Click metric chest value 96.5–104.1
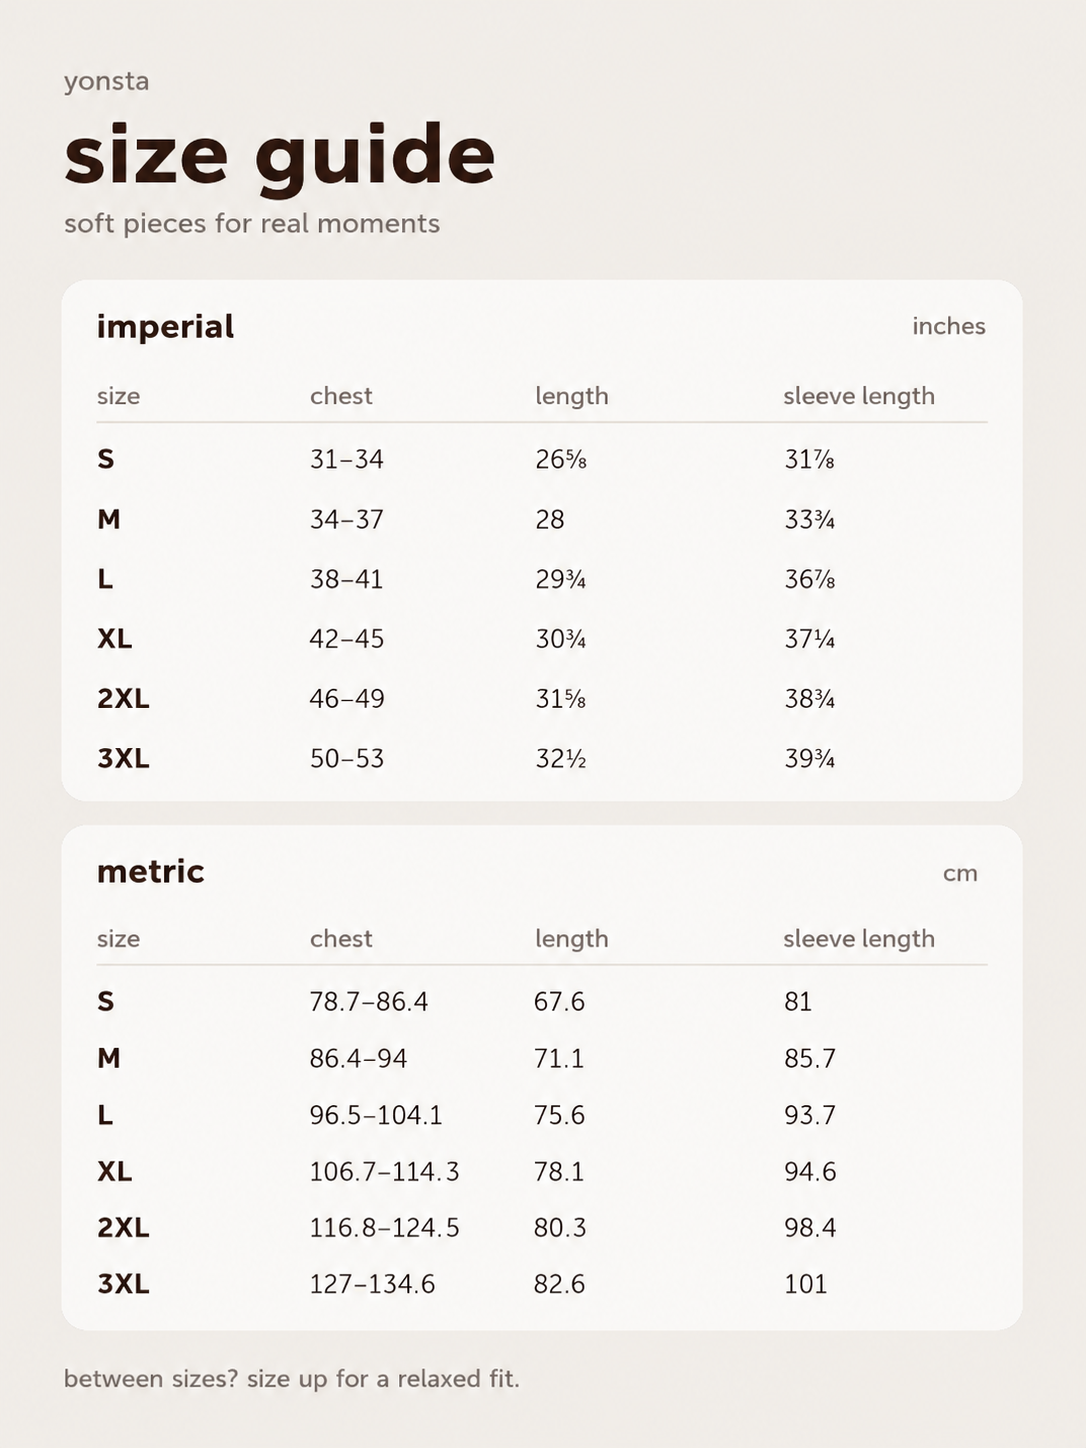1086x1448 pixels. click(x=376, y=1115)
